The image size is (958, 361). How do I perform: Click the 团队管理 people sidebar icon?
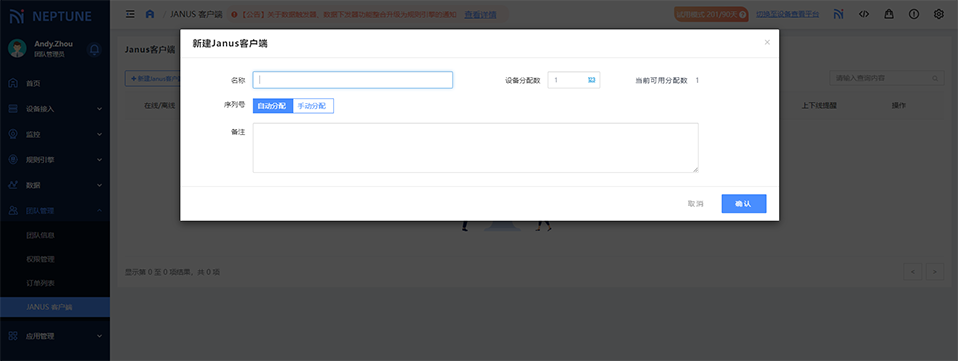coord(13,210)
